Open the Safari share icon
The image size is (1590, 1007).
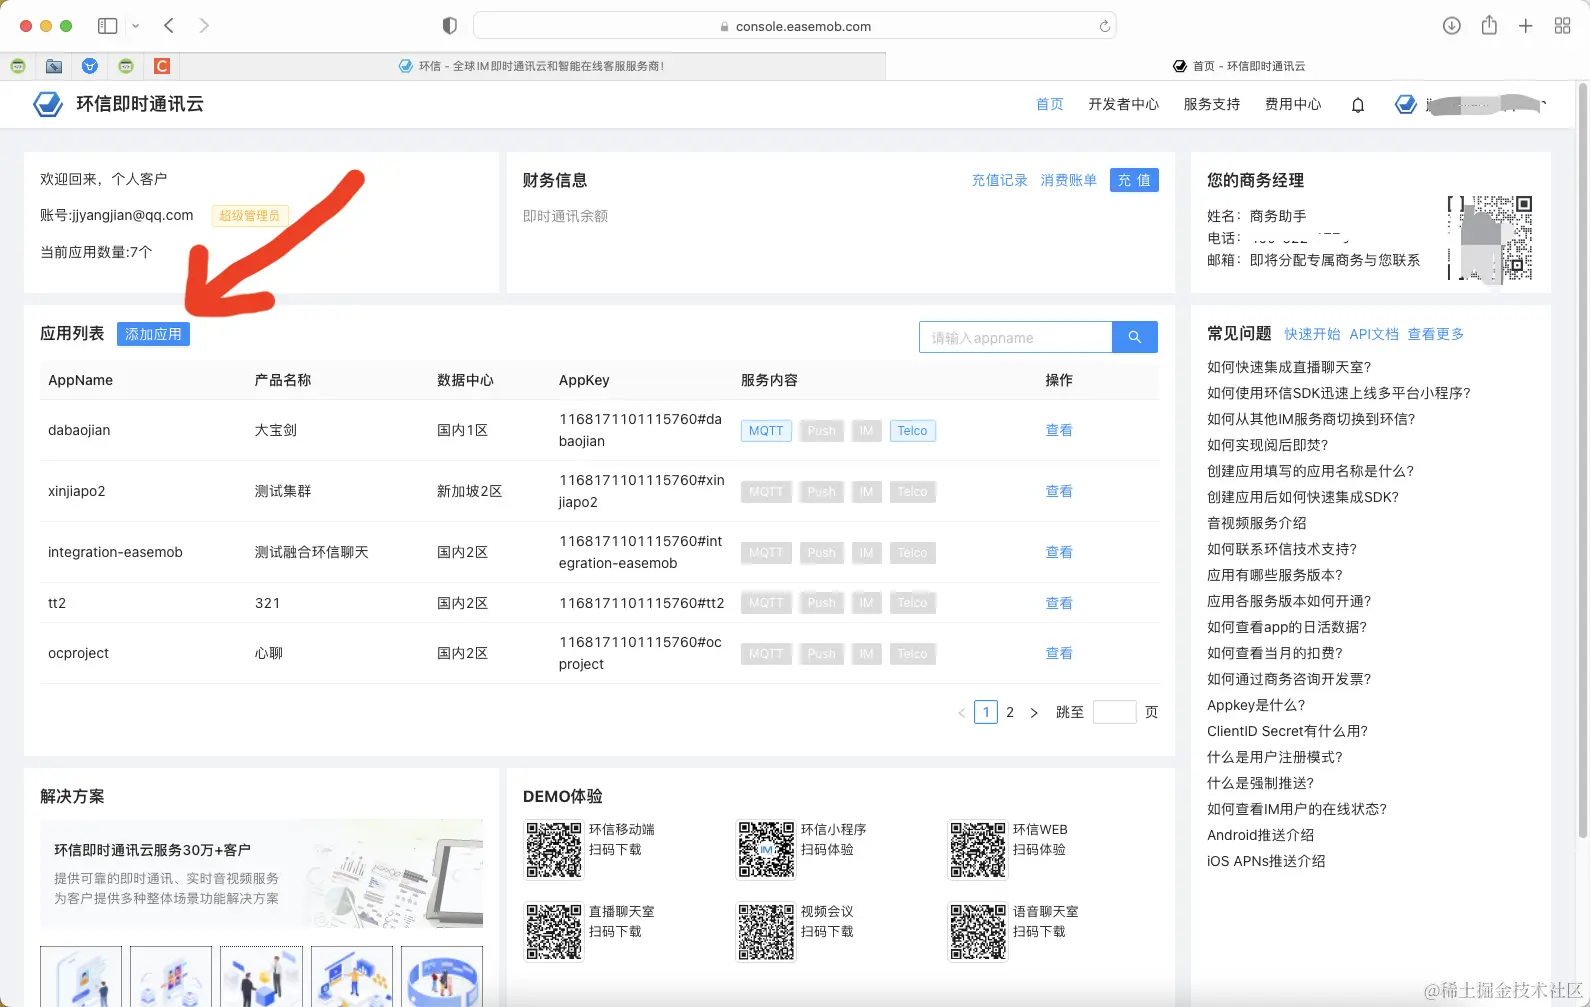[1489, 26]
